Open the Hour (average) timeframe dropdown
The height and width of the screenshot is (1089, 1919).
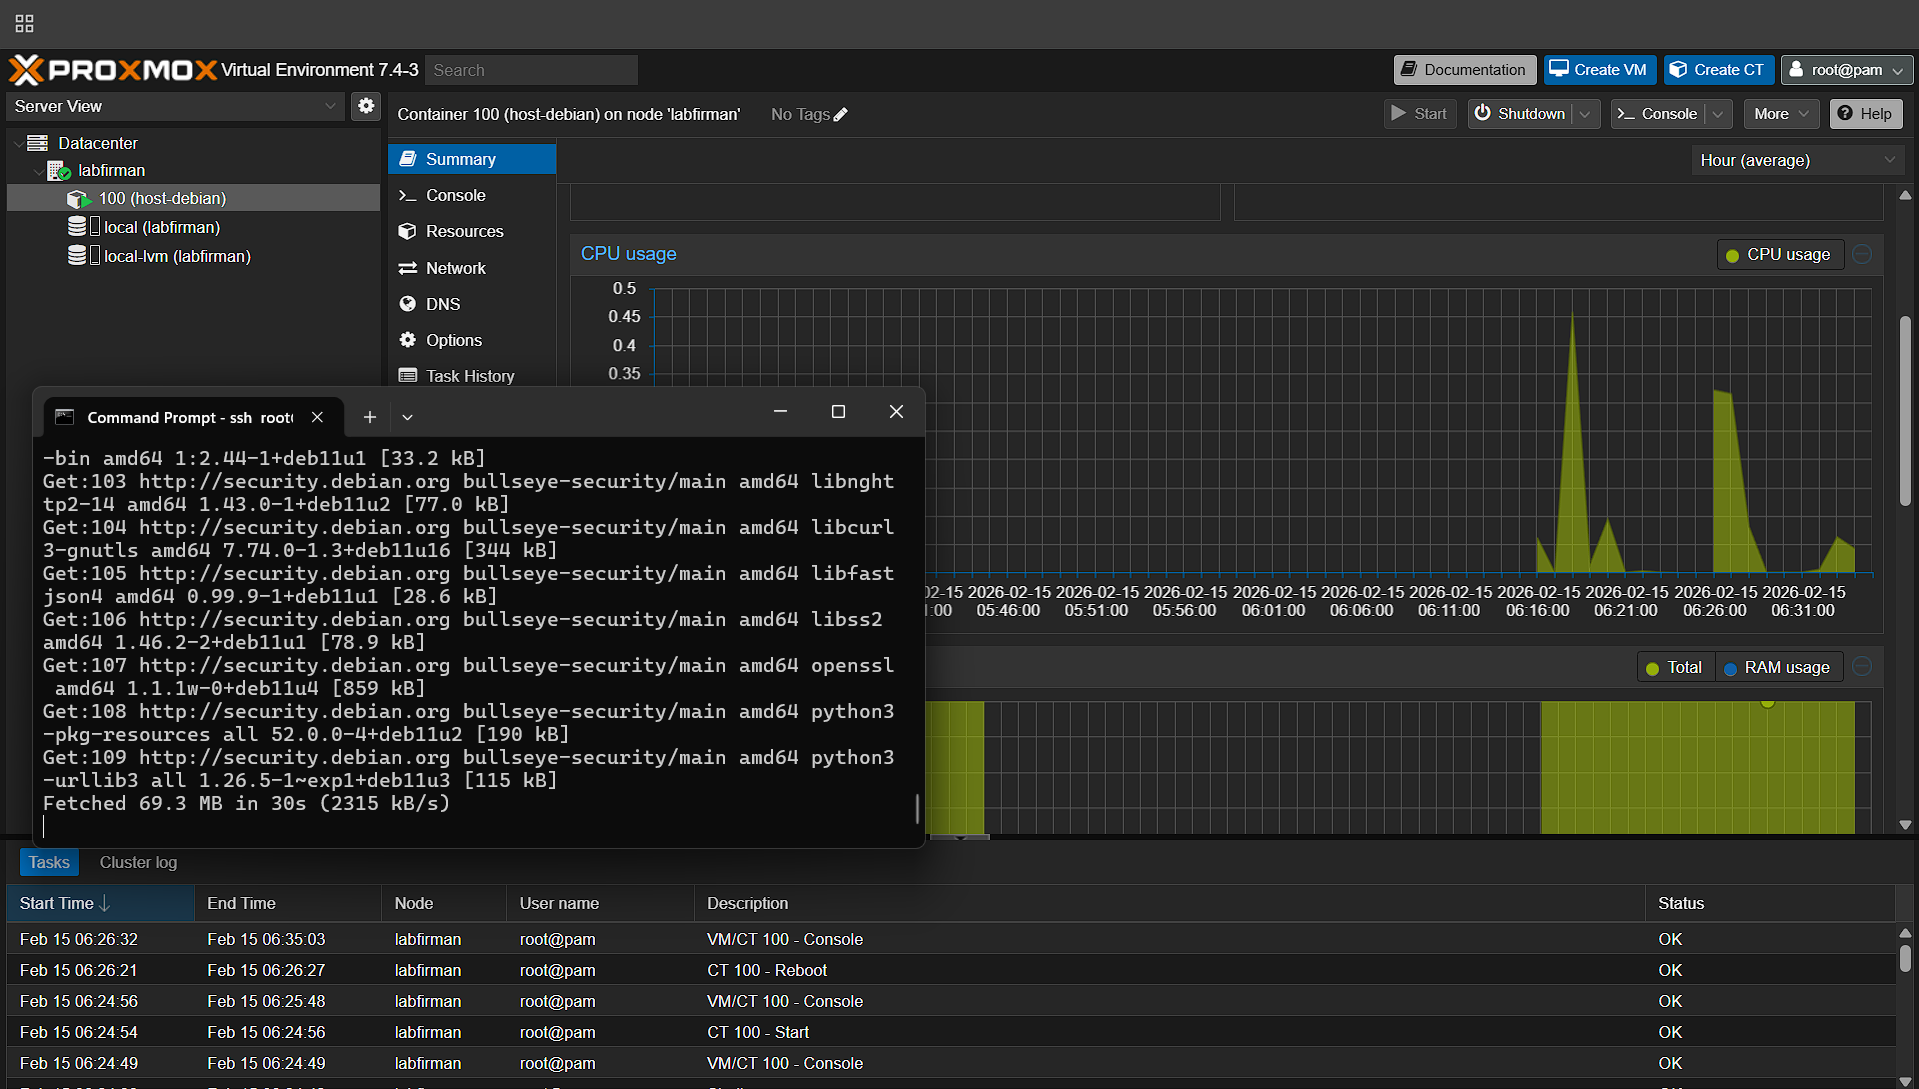1796,160
